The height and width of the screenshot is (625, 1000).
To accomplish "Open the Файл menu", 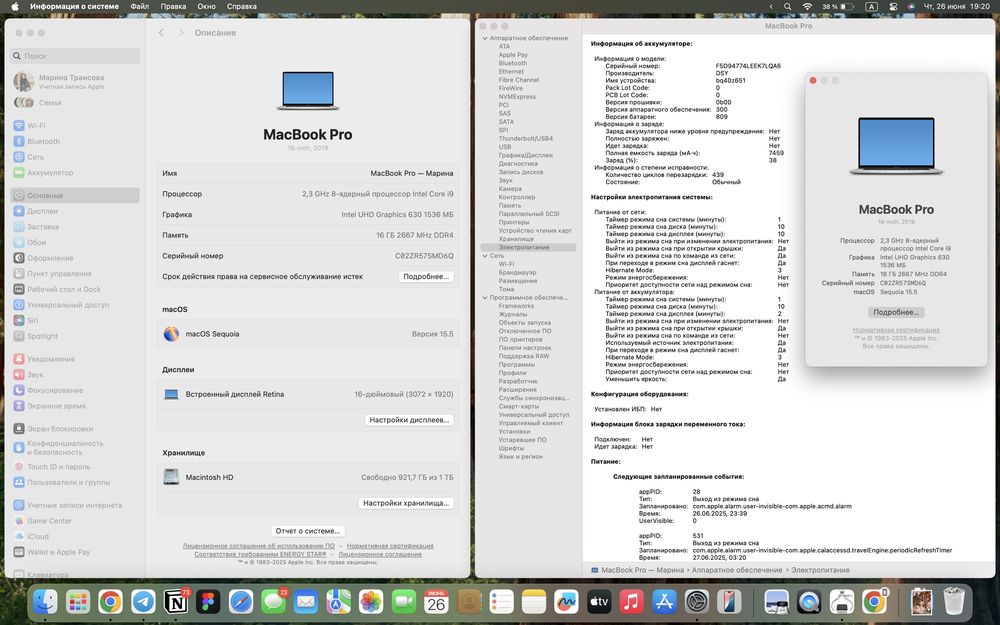I will click(x=140, y=6).
